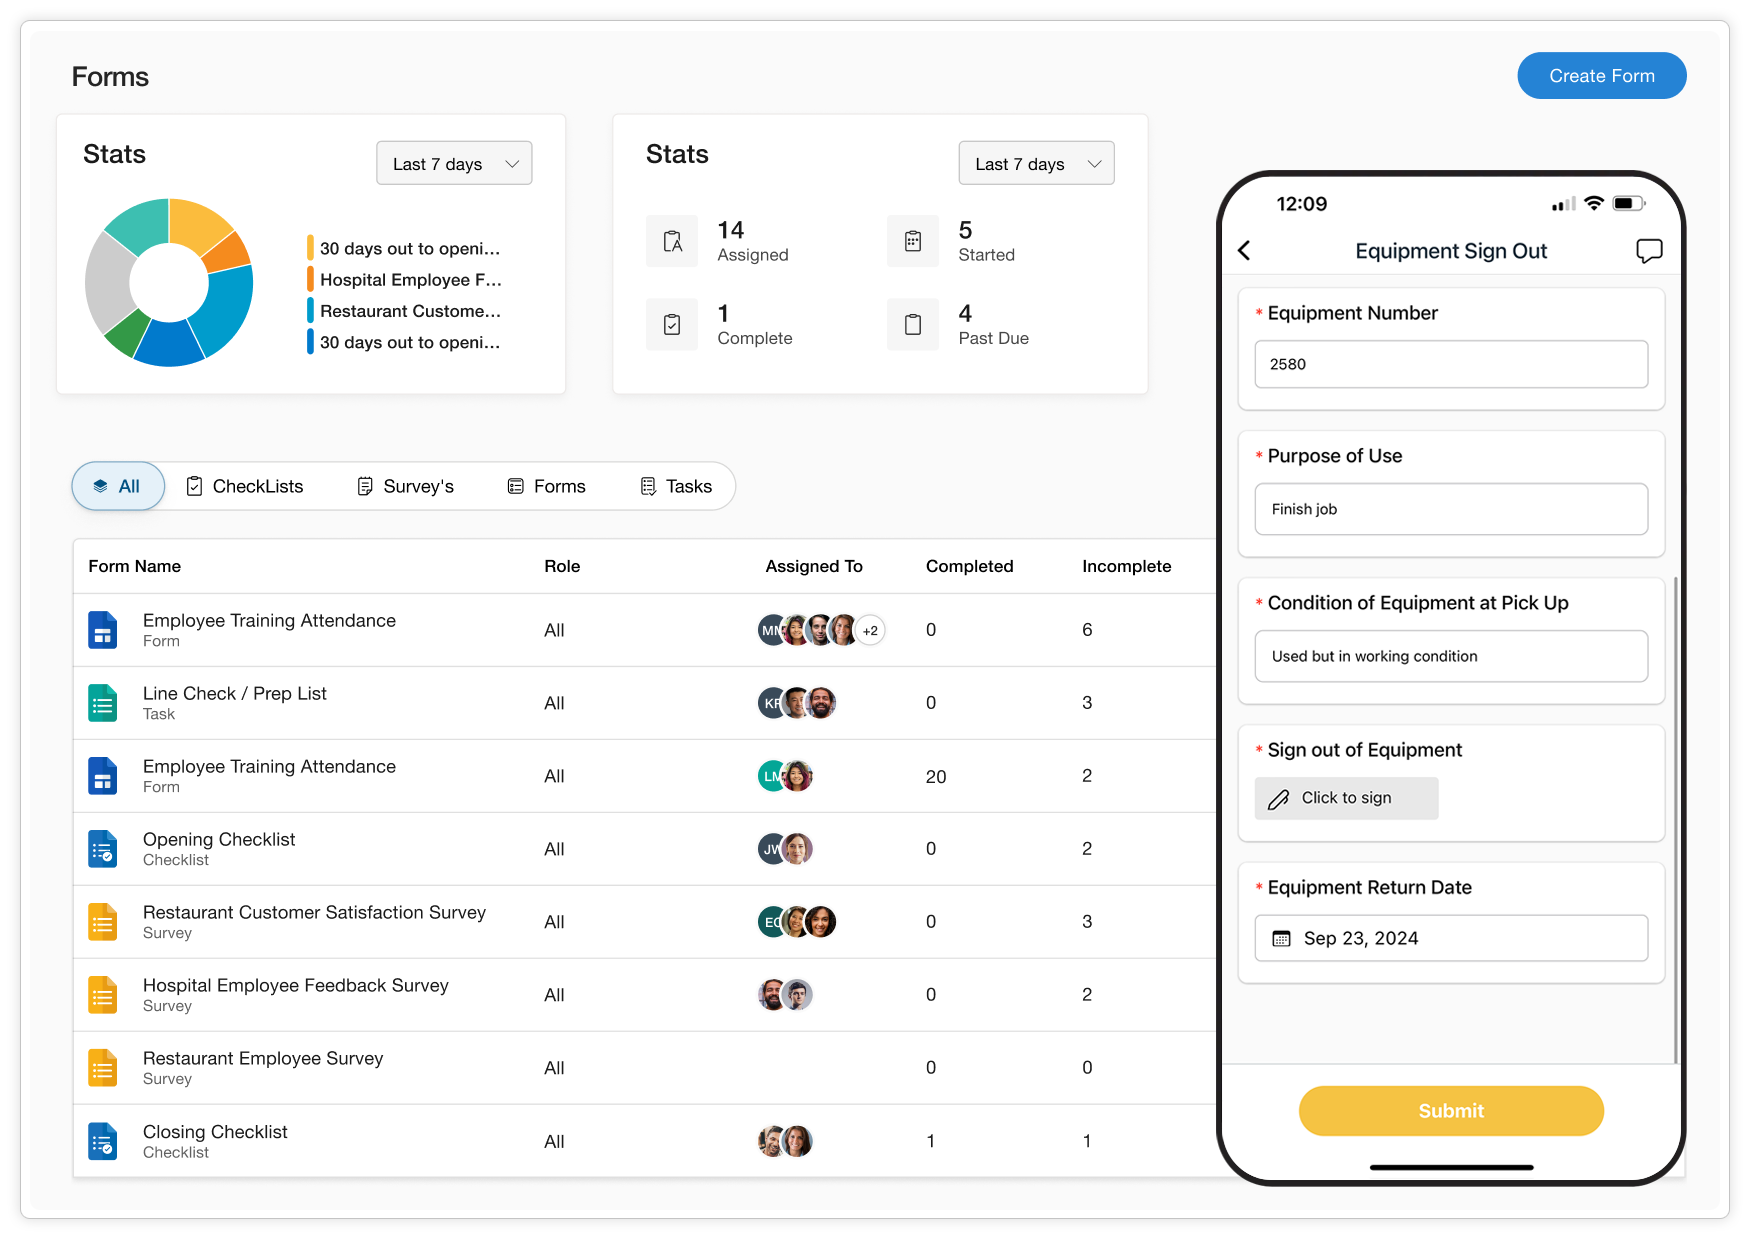Open the Equipment Return Date calendar picker
The width and height of the screenshot is (1750, 1241).
(1282, 938)
